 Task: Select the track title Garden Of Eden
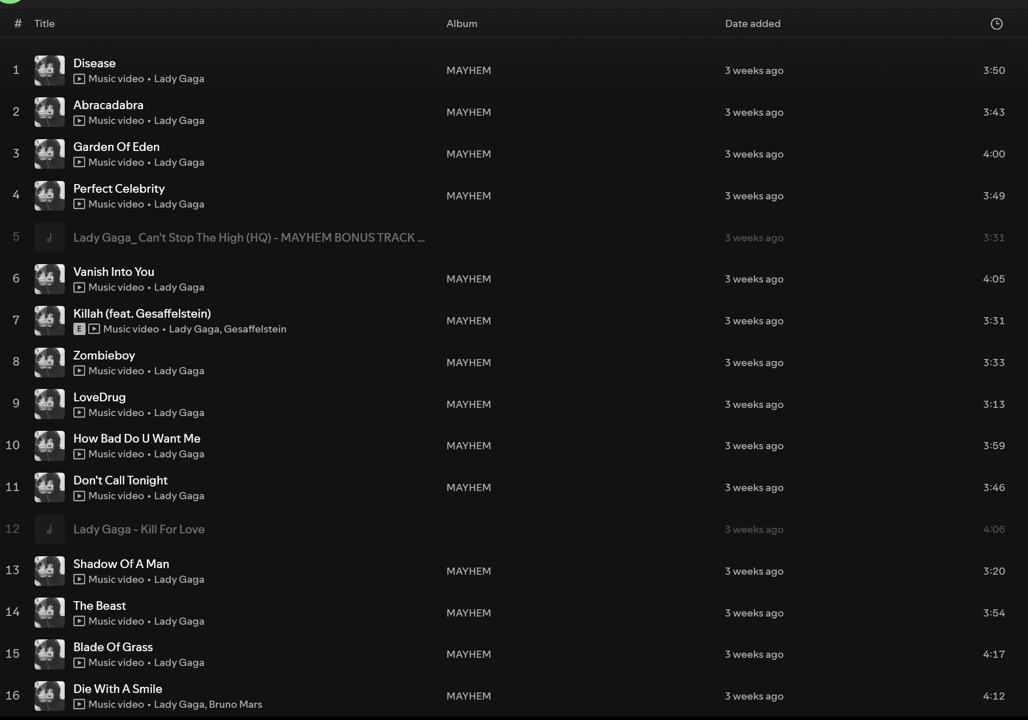(116, 147)
